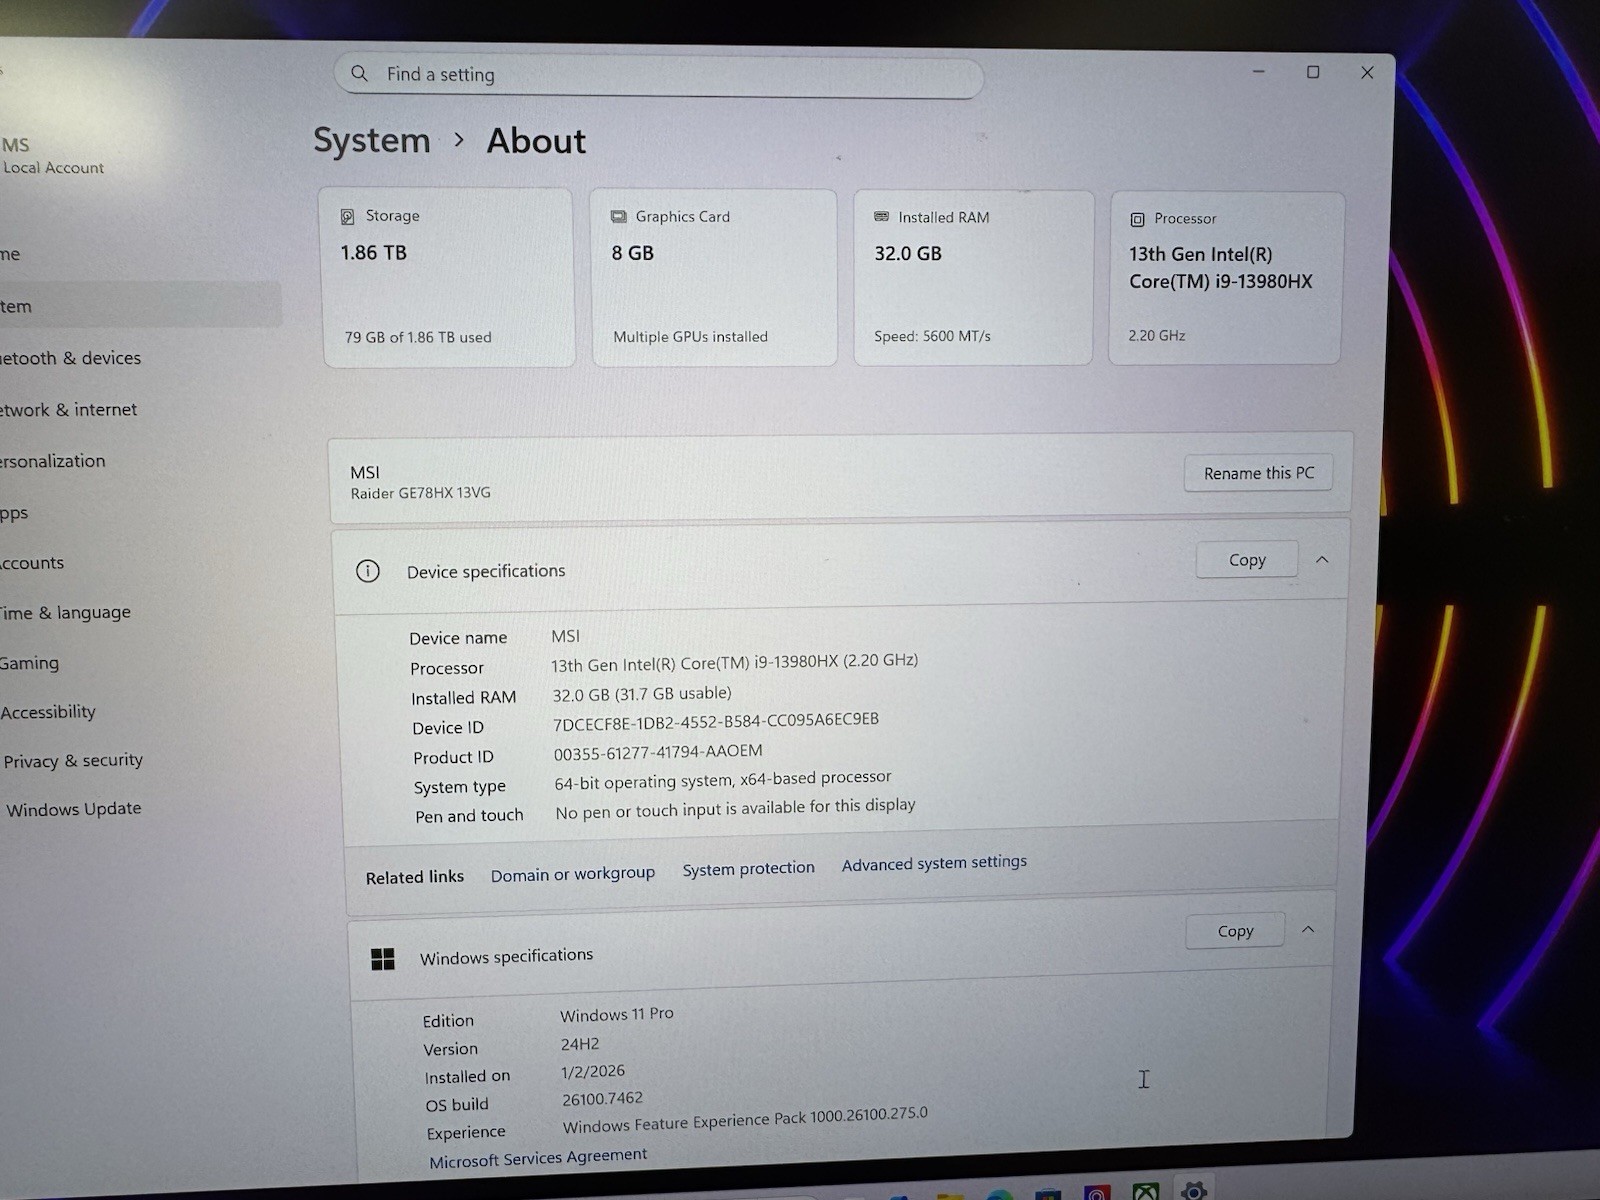The width and height of the screenshot is (1600, 1200).
Task: Click the 1.86 TB storage value
Action: tap(374, 253)
